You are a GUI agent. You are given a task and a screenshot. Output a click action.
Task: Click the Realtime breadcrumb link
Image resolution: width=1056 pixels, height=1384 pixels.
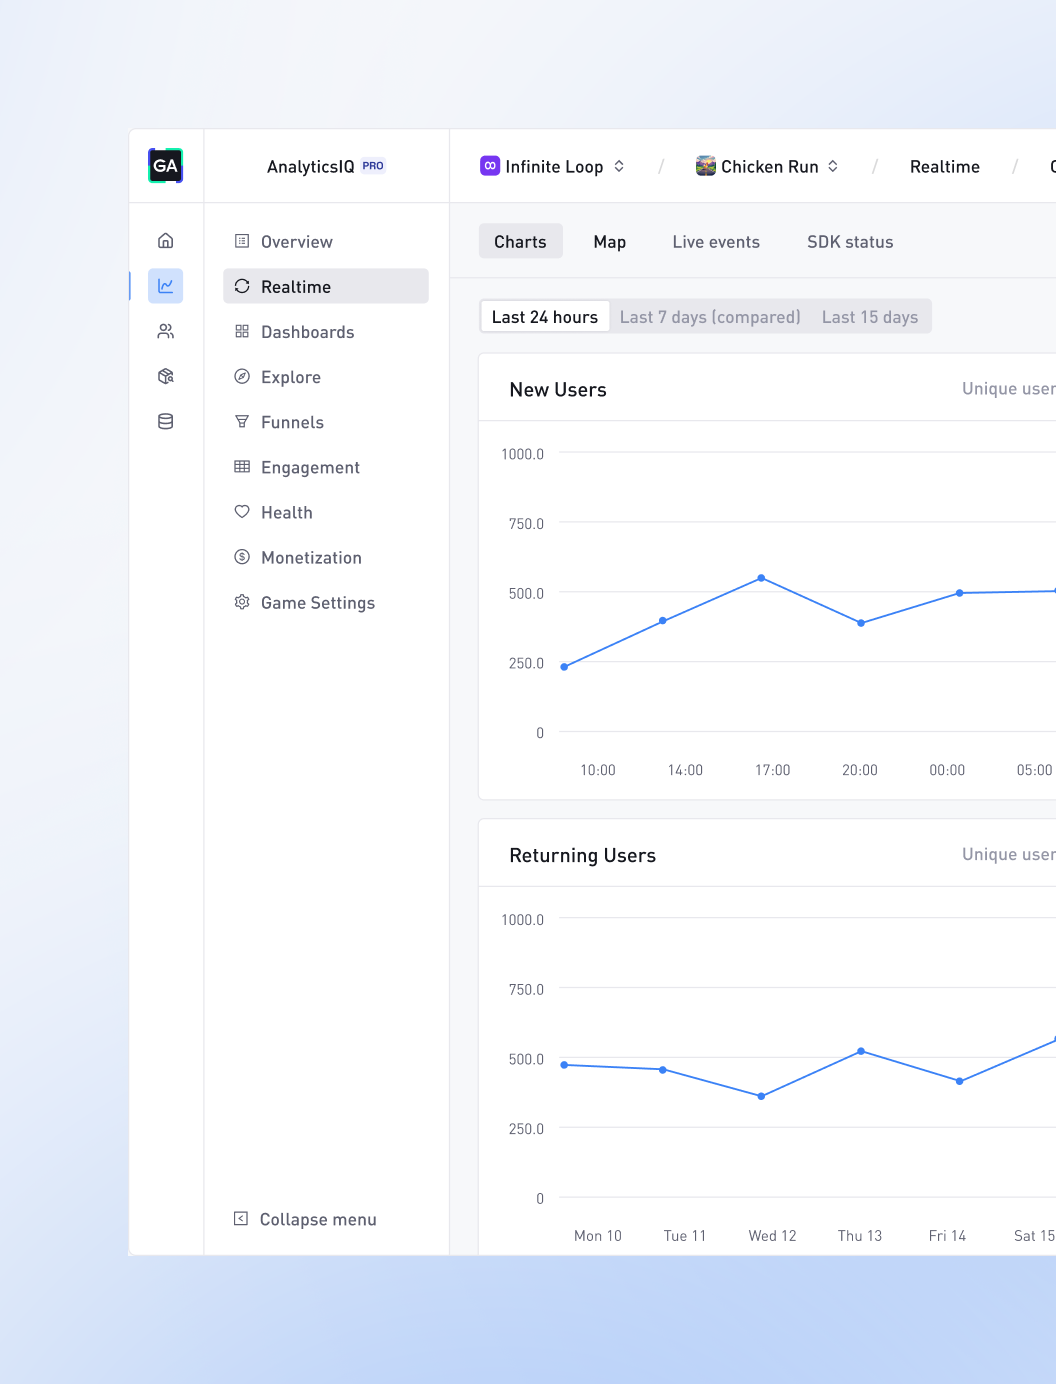pyautogui.click(x=944, y=167)
